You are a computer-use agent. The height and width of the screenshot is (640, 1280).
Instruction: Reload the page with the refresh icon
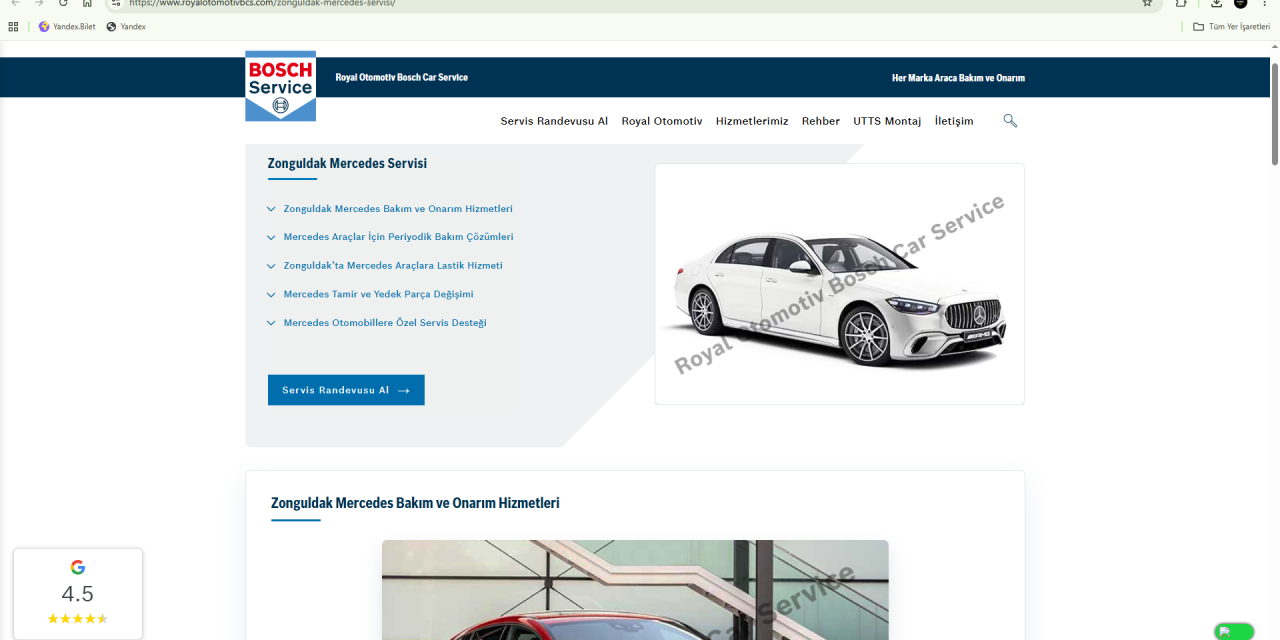(x=63, y=3)
